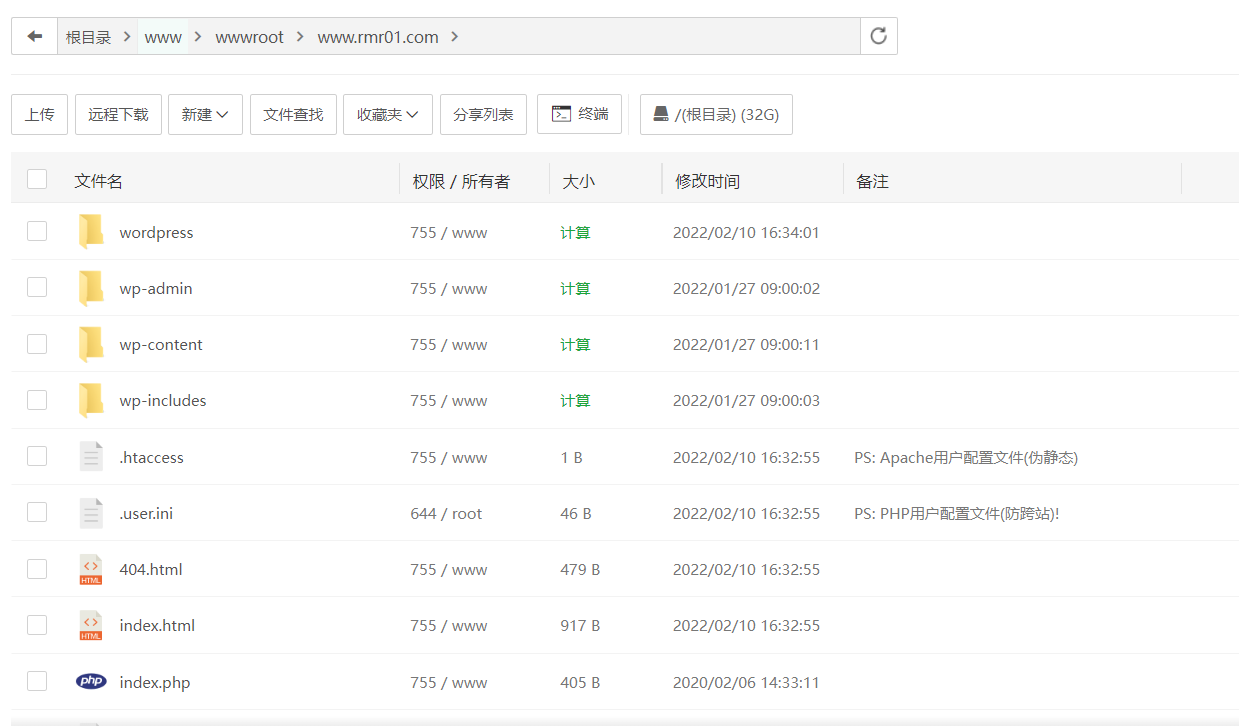Go to 根目录 in breadcrumb path
The width and height of the screenshot is (1239, 728).
(x=88, y=37)
